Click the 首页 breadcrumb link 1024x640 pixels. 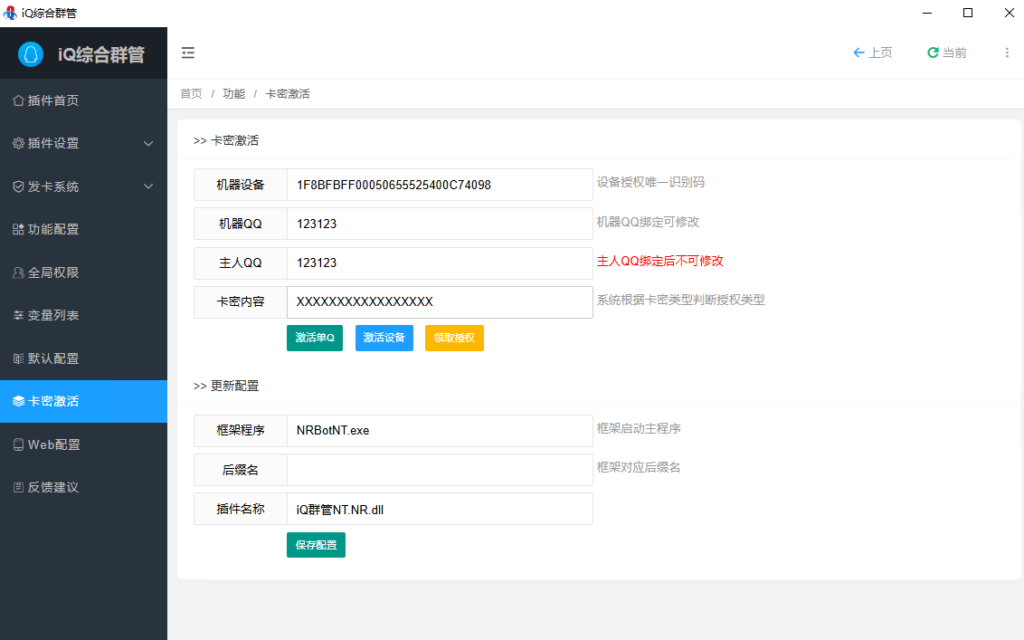coord(191,94)
